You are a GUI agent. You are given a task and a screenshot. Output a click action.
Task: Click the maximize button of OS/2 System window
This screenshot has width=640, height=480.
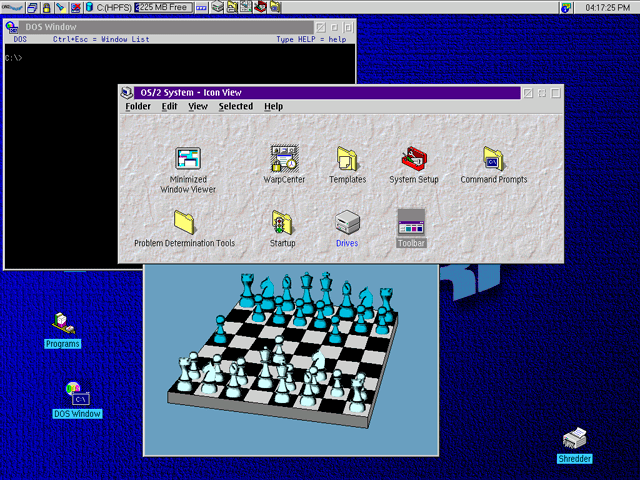pos(556,93)
